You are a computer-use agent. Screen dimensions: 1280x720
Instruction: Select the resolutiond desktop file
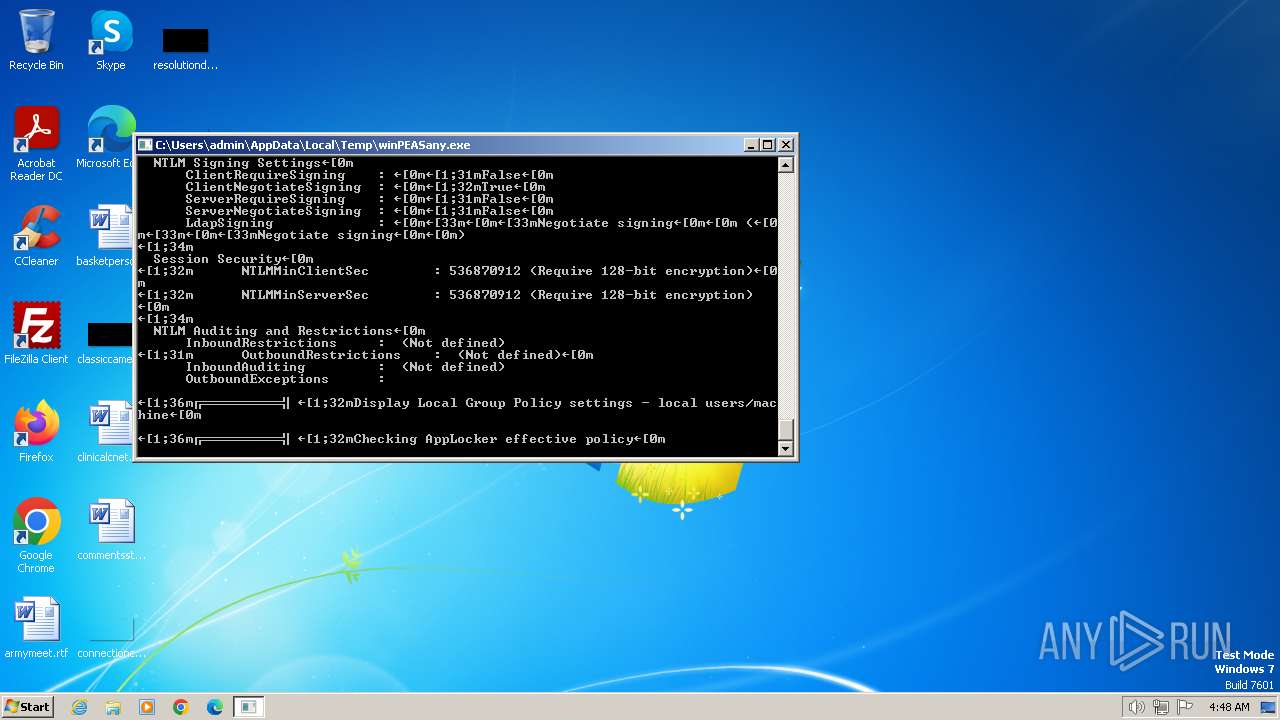pyautogui.click(x=185, y=48)
